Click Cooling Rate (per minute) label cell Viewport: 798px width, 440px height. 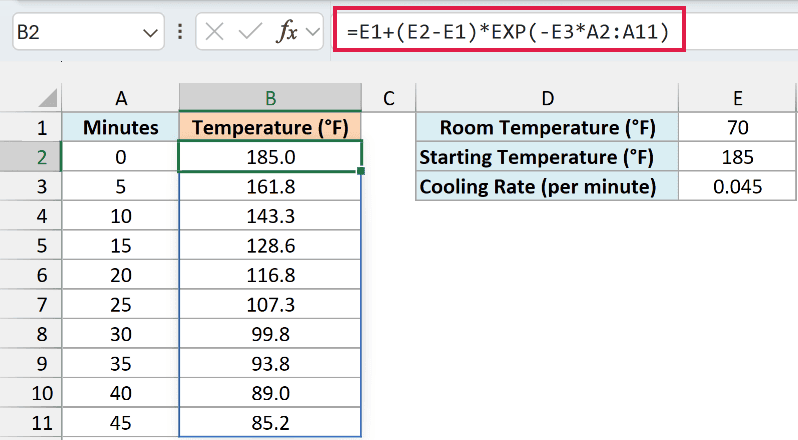pos(547,187)
